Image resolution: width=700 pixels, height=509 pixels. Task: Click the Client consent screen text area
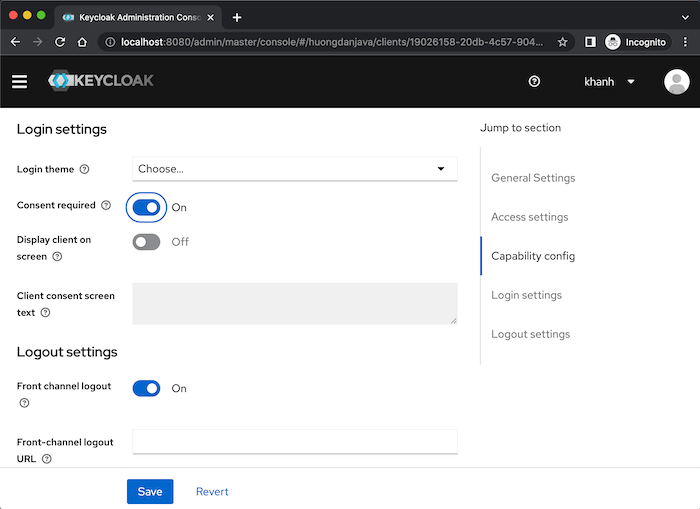[x=295, y=304]
